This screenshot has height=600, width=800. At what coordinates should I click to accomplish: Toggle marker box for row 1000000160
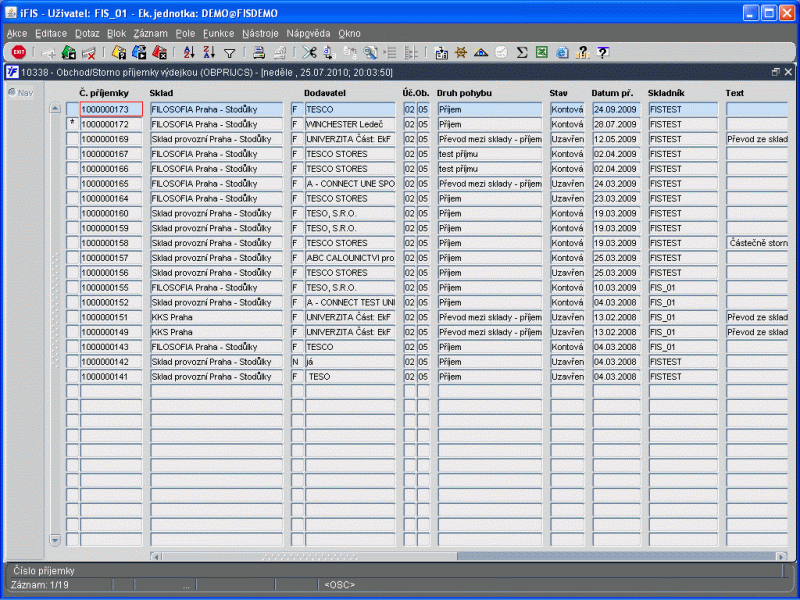(x=72, y=213)
